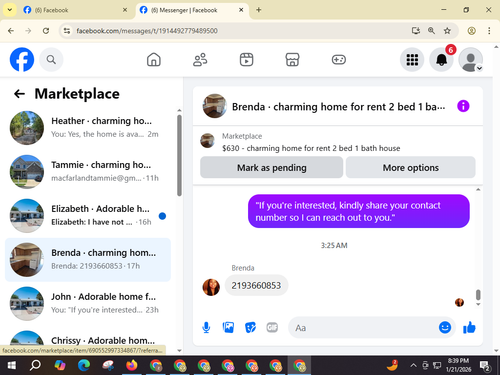Open the Windows Start menu
Screen dimensions: 500x375
[x=12, y=366]
